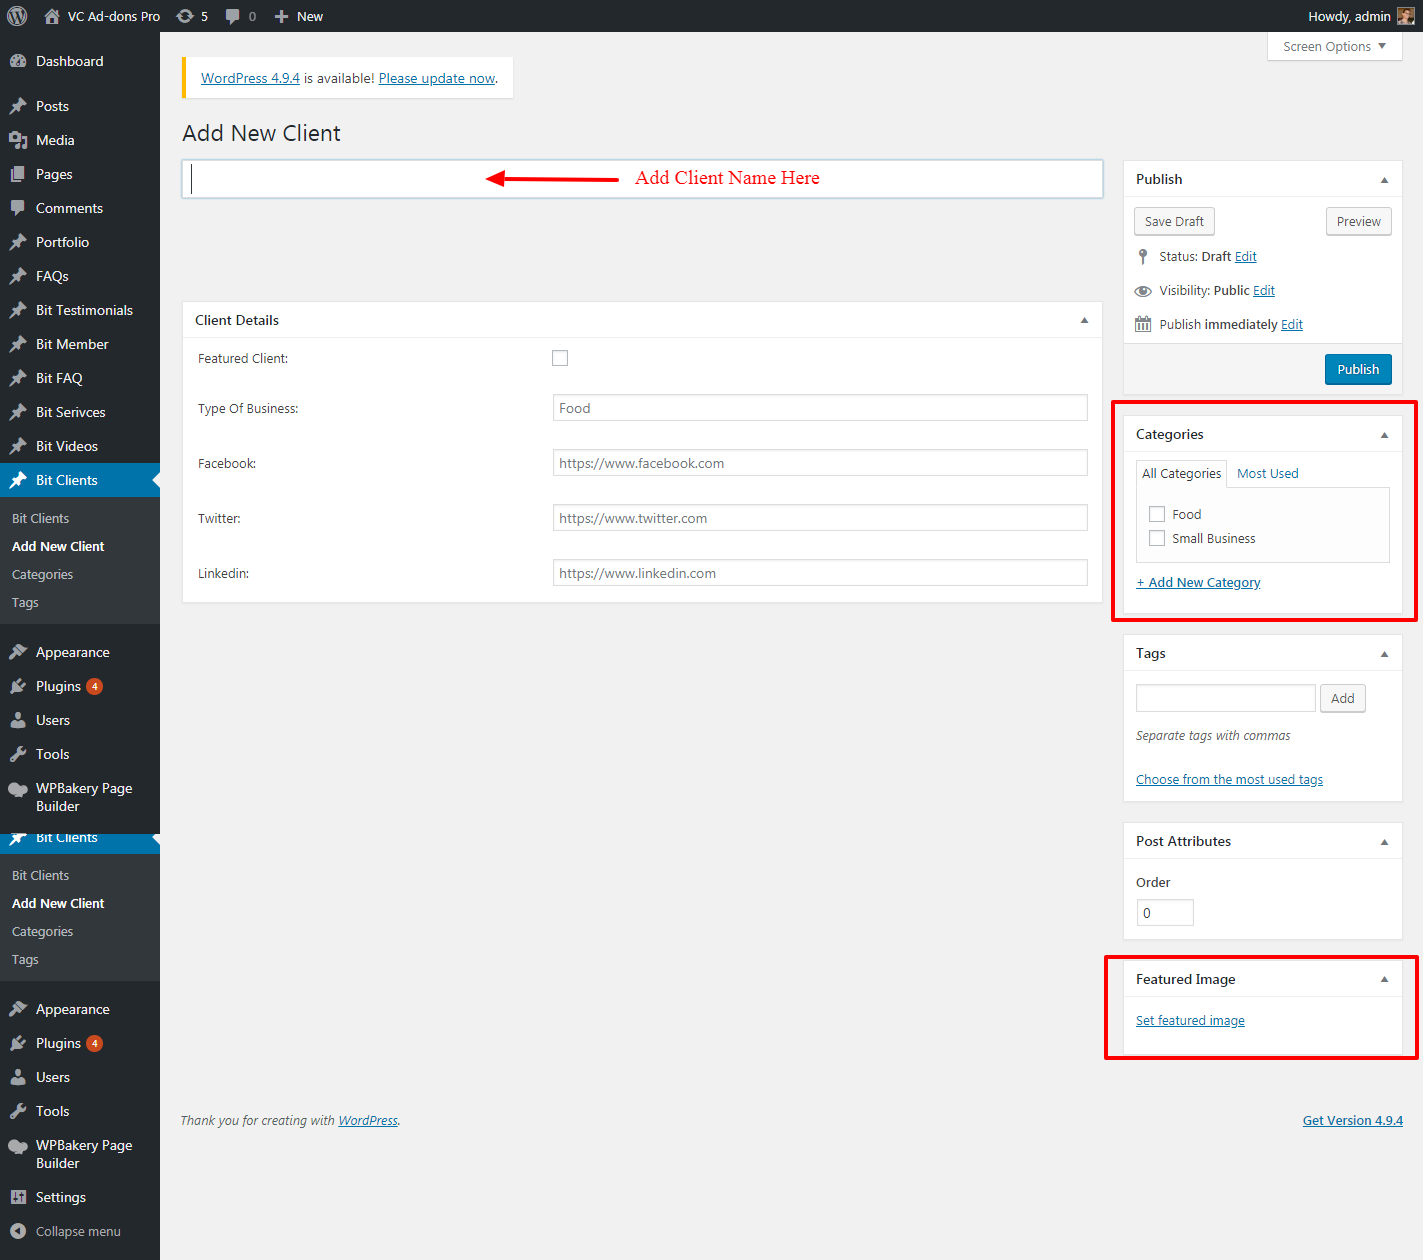Open the updates icon in admin bar
Screen dimensions: 1423x1260
coord(185,16)
